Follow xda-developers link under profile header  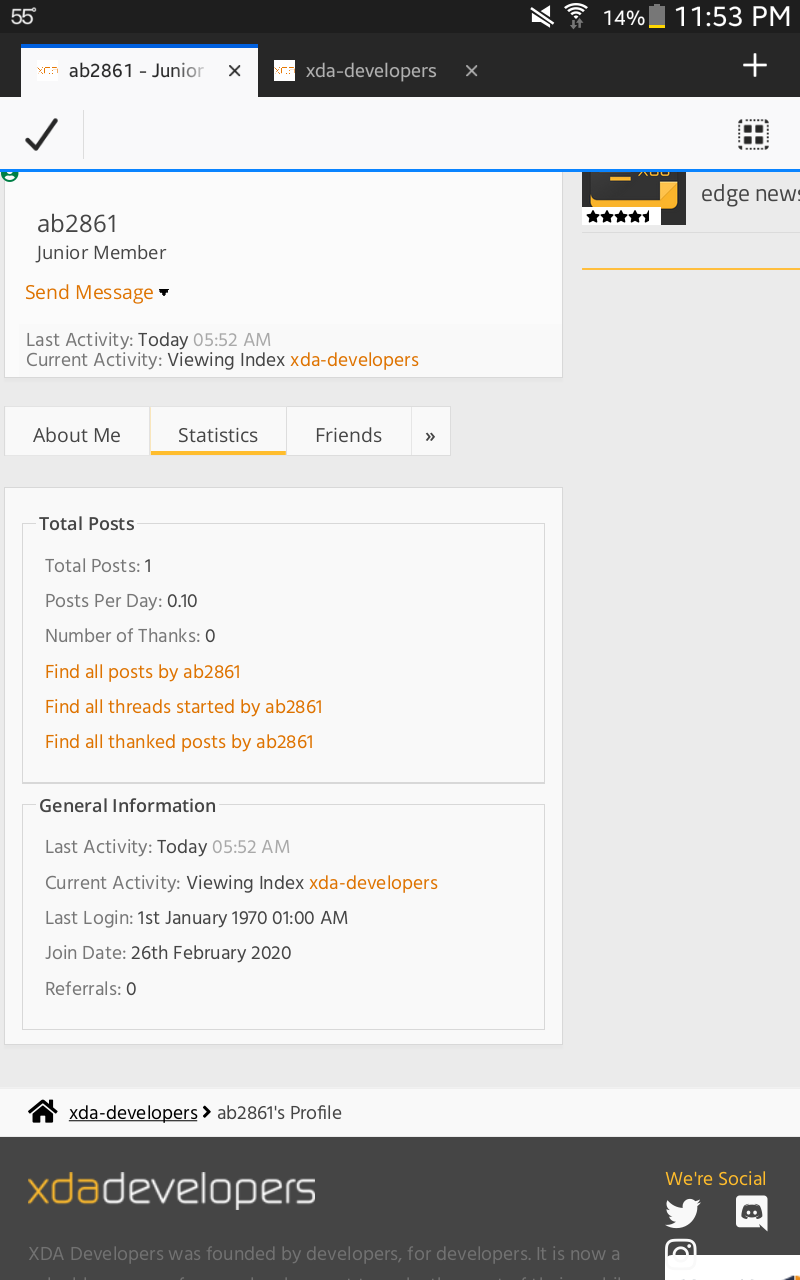tap(354, 360)
